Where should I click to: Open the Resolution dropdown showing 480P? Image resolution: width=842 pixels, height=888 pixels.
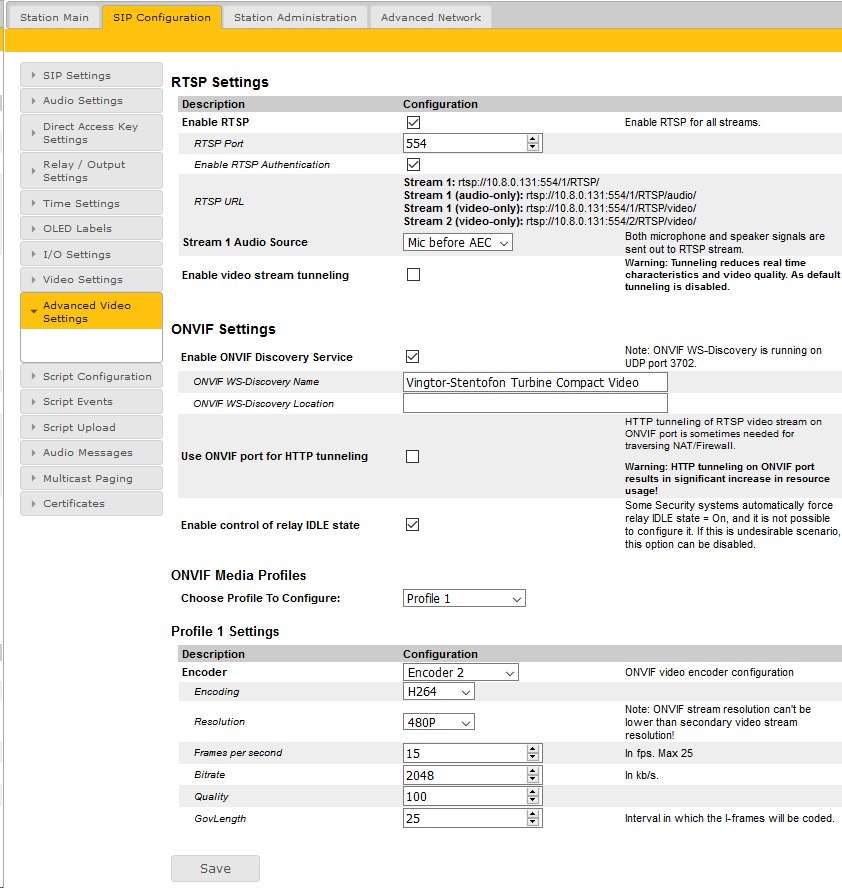(439, 722)
